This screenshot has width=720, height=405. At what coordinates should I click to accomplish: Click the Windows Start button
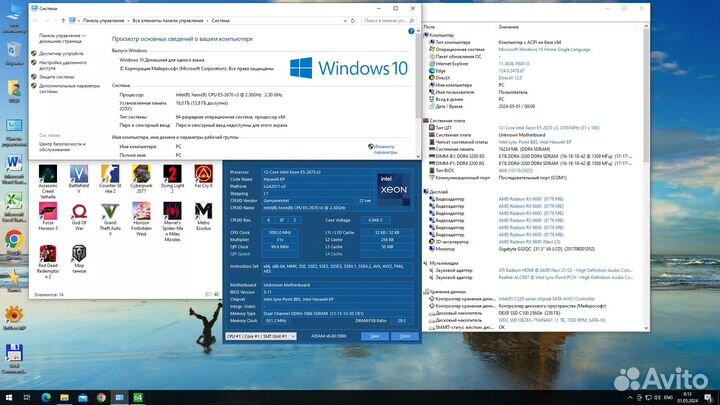pyautogui.click(x=8, y=397)
